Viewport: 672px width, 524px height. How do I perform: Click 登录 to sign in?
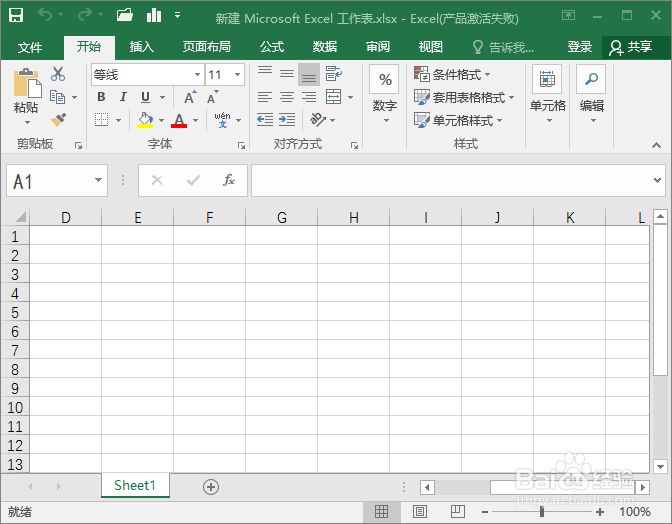579,47
